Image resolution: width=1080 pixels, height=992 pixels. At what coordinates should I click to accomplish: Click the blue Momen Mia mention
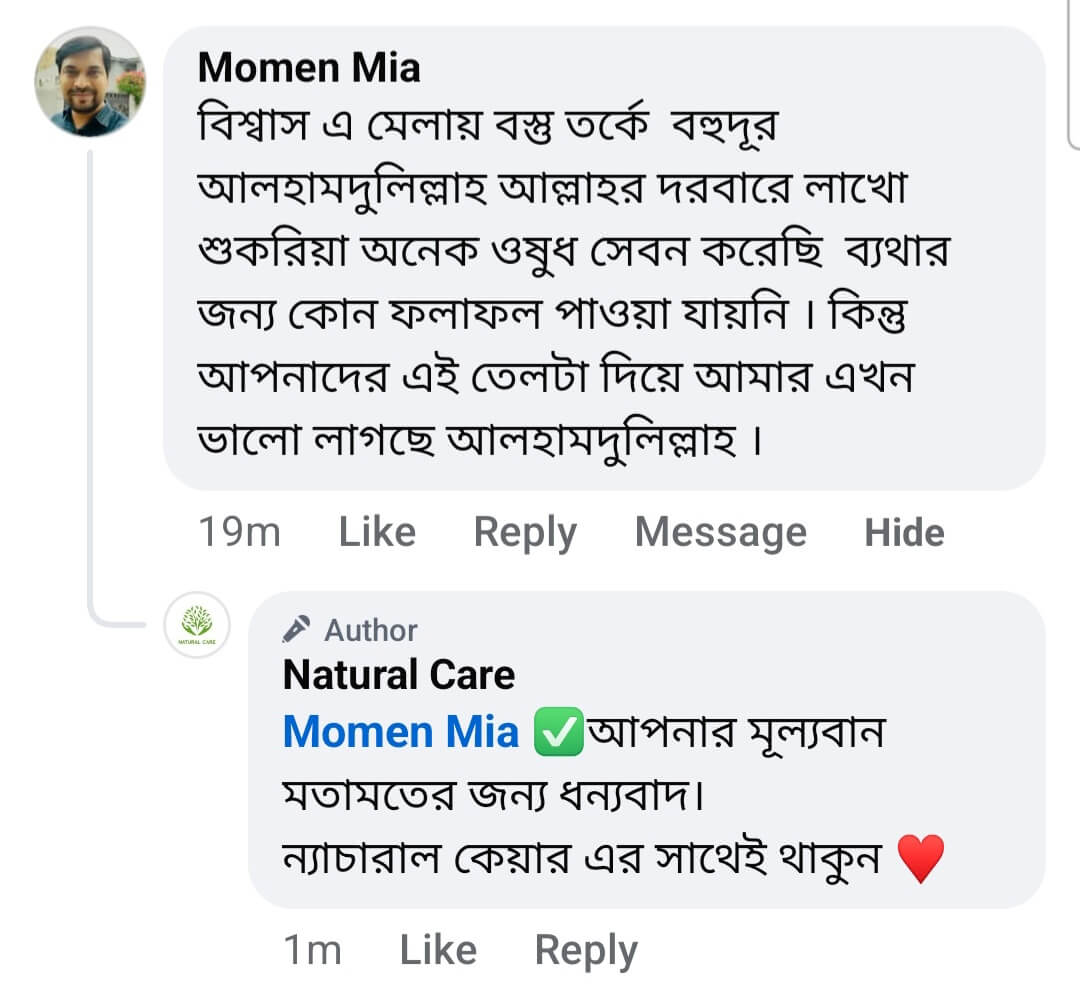(401, 733)
